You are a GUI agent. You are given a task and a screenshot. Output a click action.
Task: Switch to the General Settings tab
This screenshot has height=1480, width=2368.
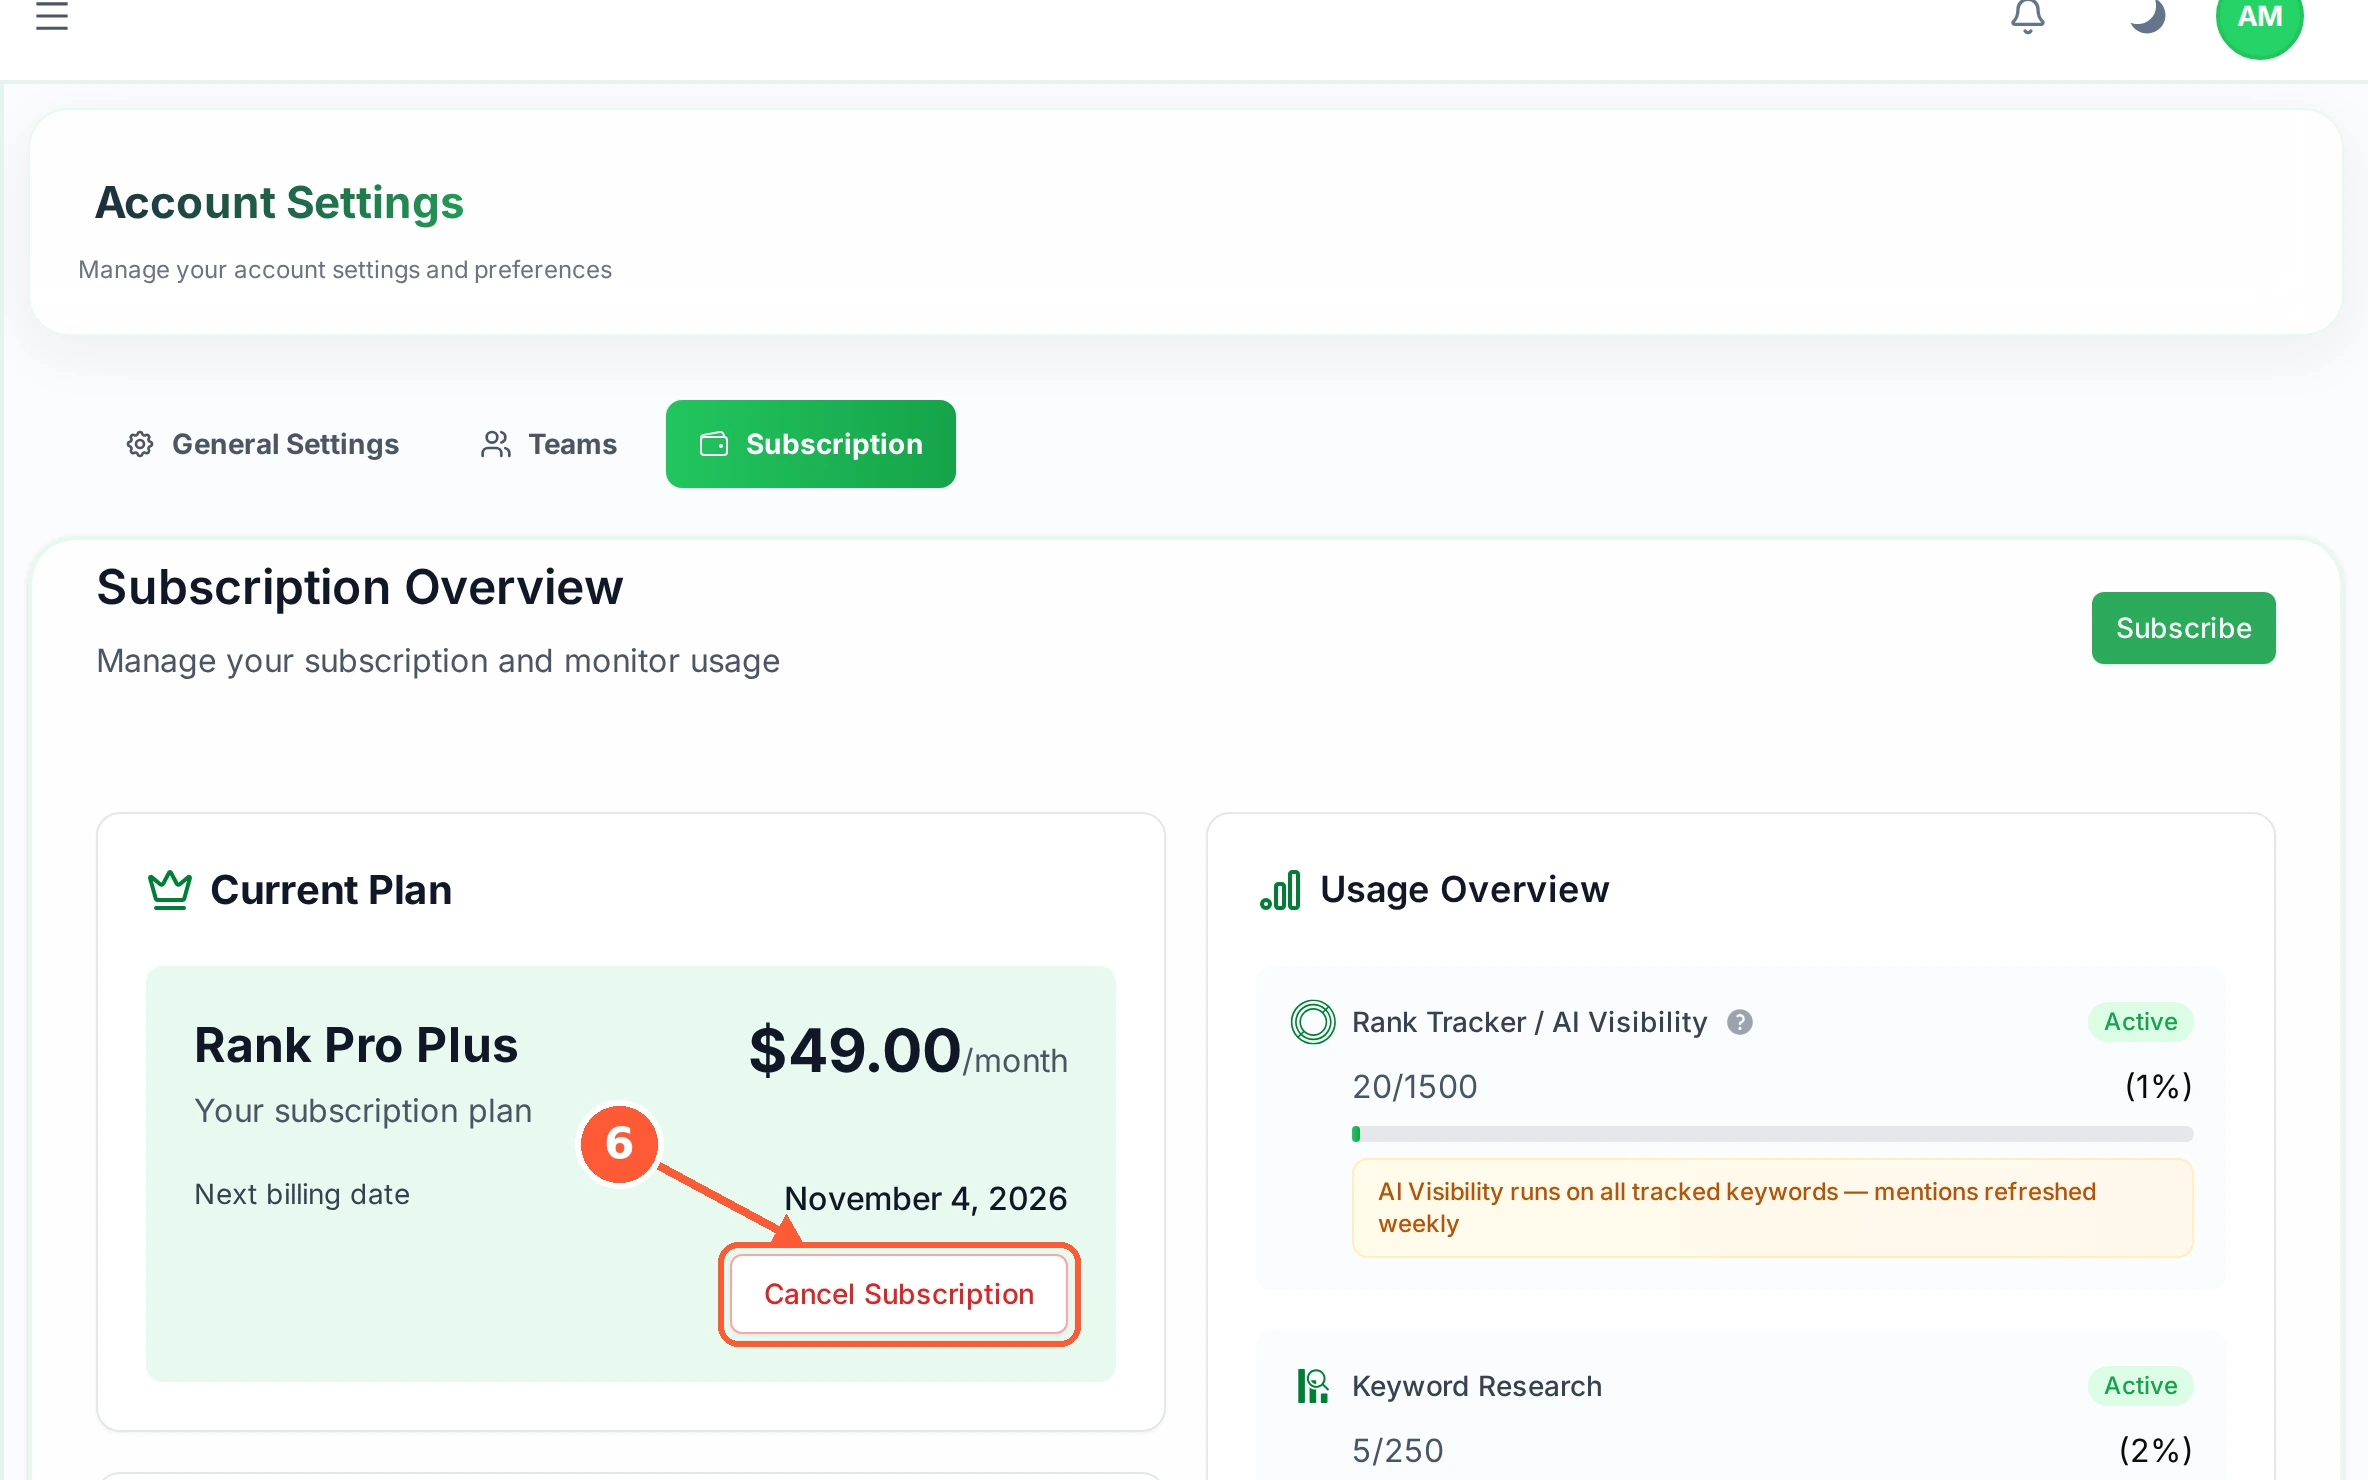263,444
